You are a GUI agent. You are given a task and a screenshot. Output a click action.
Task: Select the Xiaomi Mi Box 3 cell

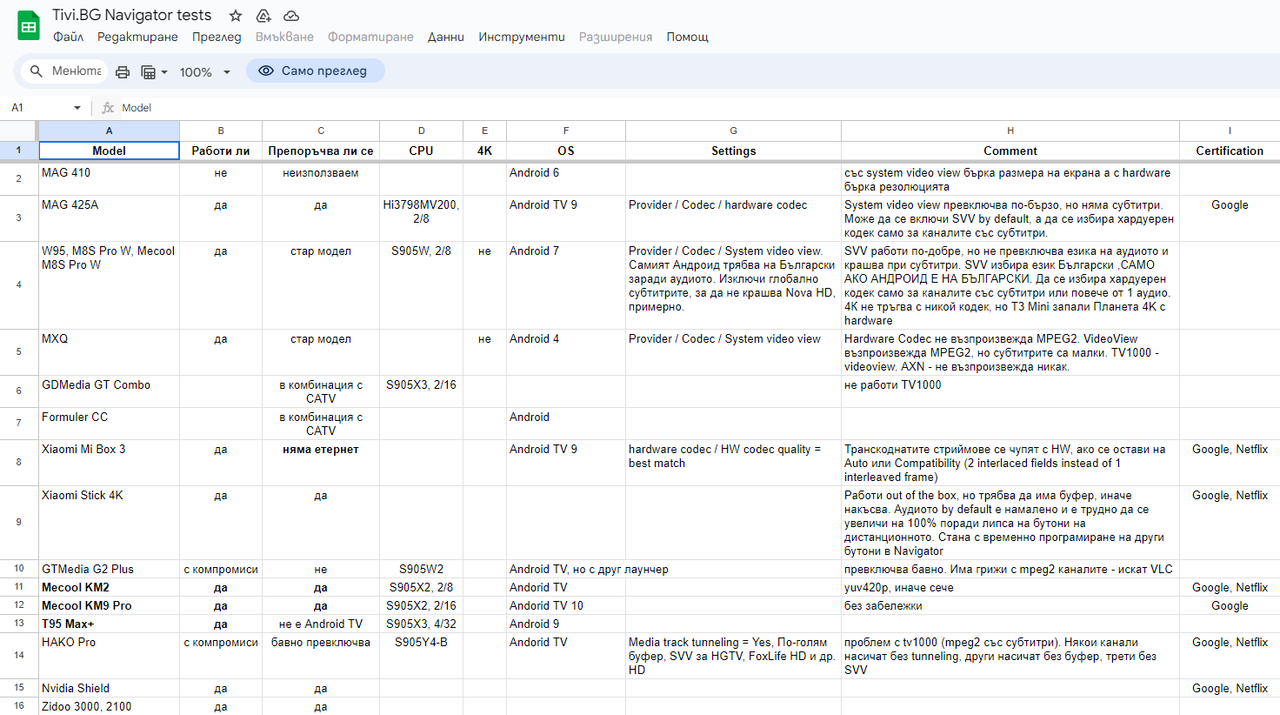109,463
